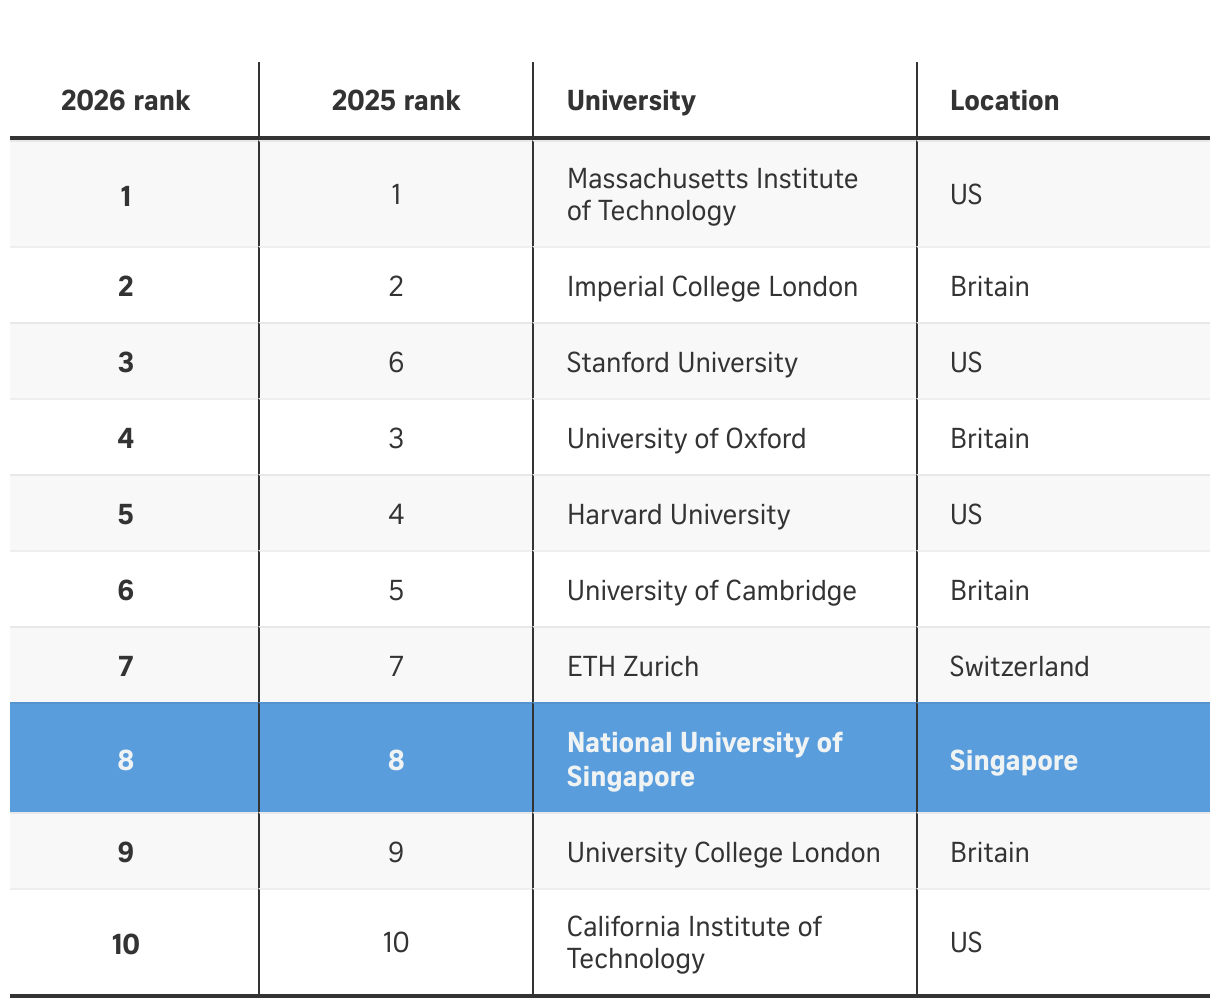
Task: Click the University column header
Action: (x=631, y=101)
